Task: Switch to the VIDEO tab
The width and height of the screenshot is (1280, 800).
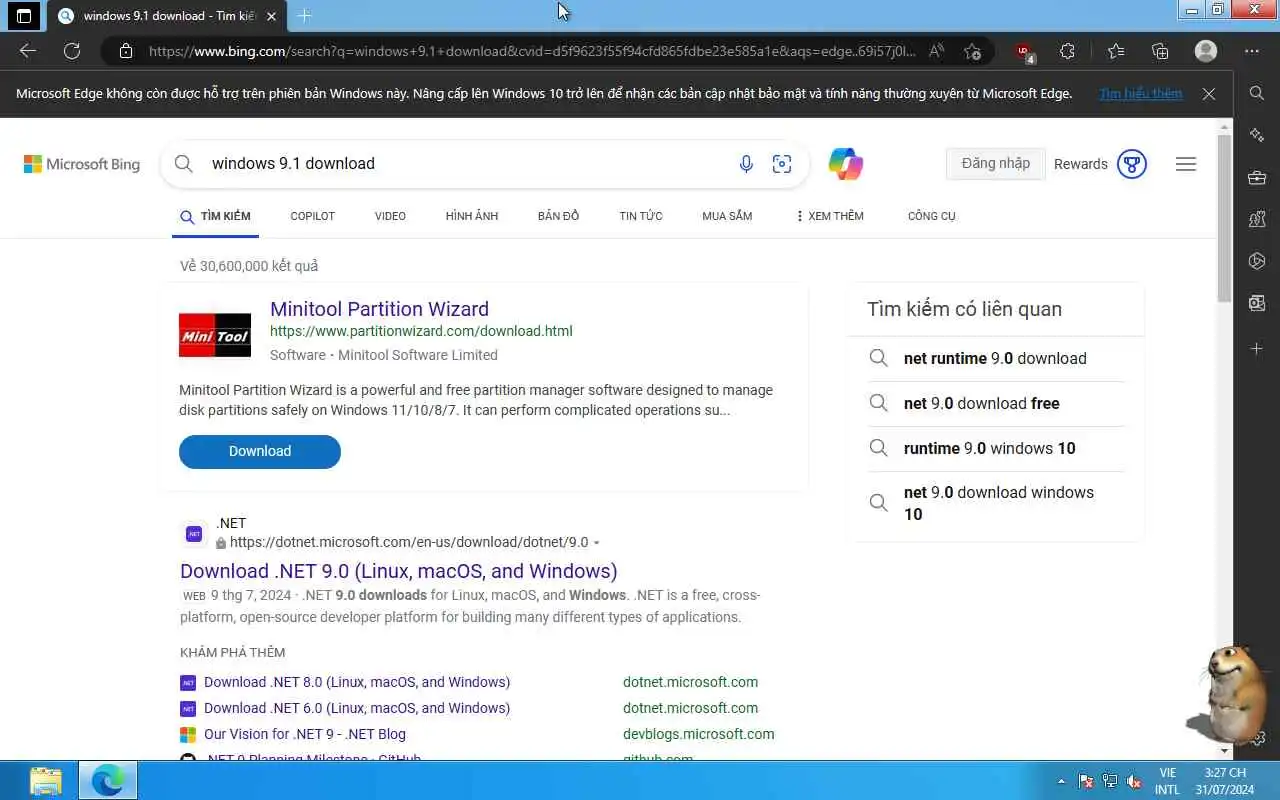Action: [x=390, y=216]
